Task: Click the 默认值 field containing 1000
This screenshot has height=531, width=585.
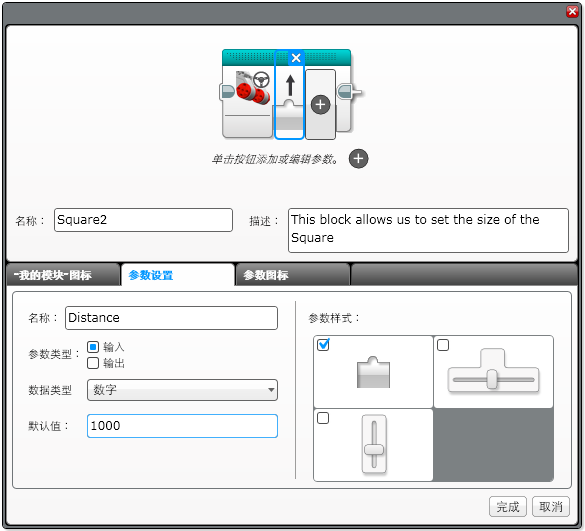Action: (182, 426)
